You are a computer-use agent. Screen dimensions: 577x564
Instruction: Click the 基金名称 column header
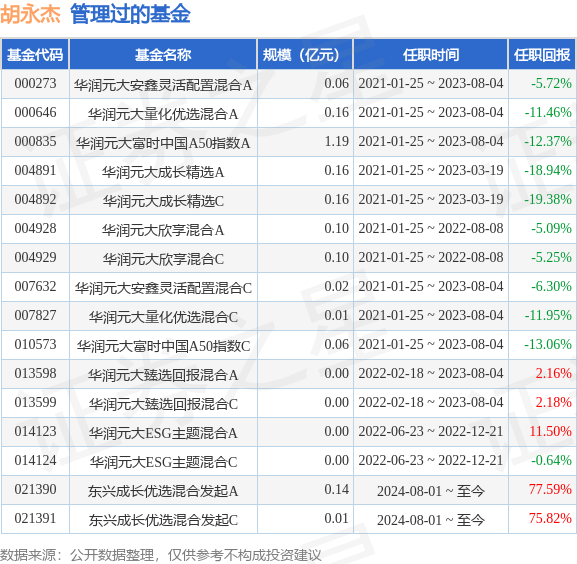163,54
